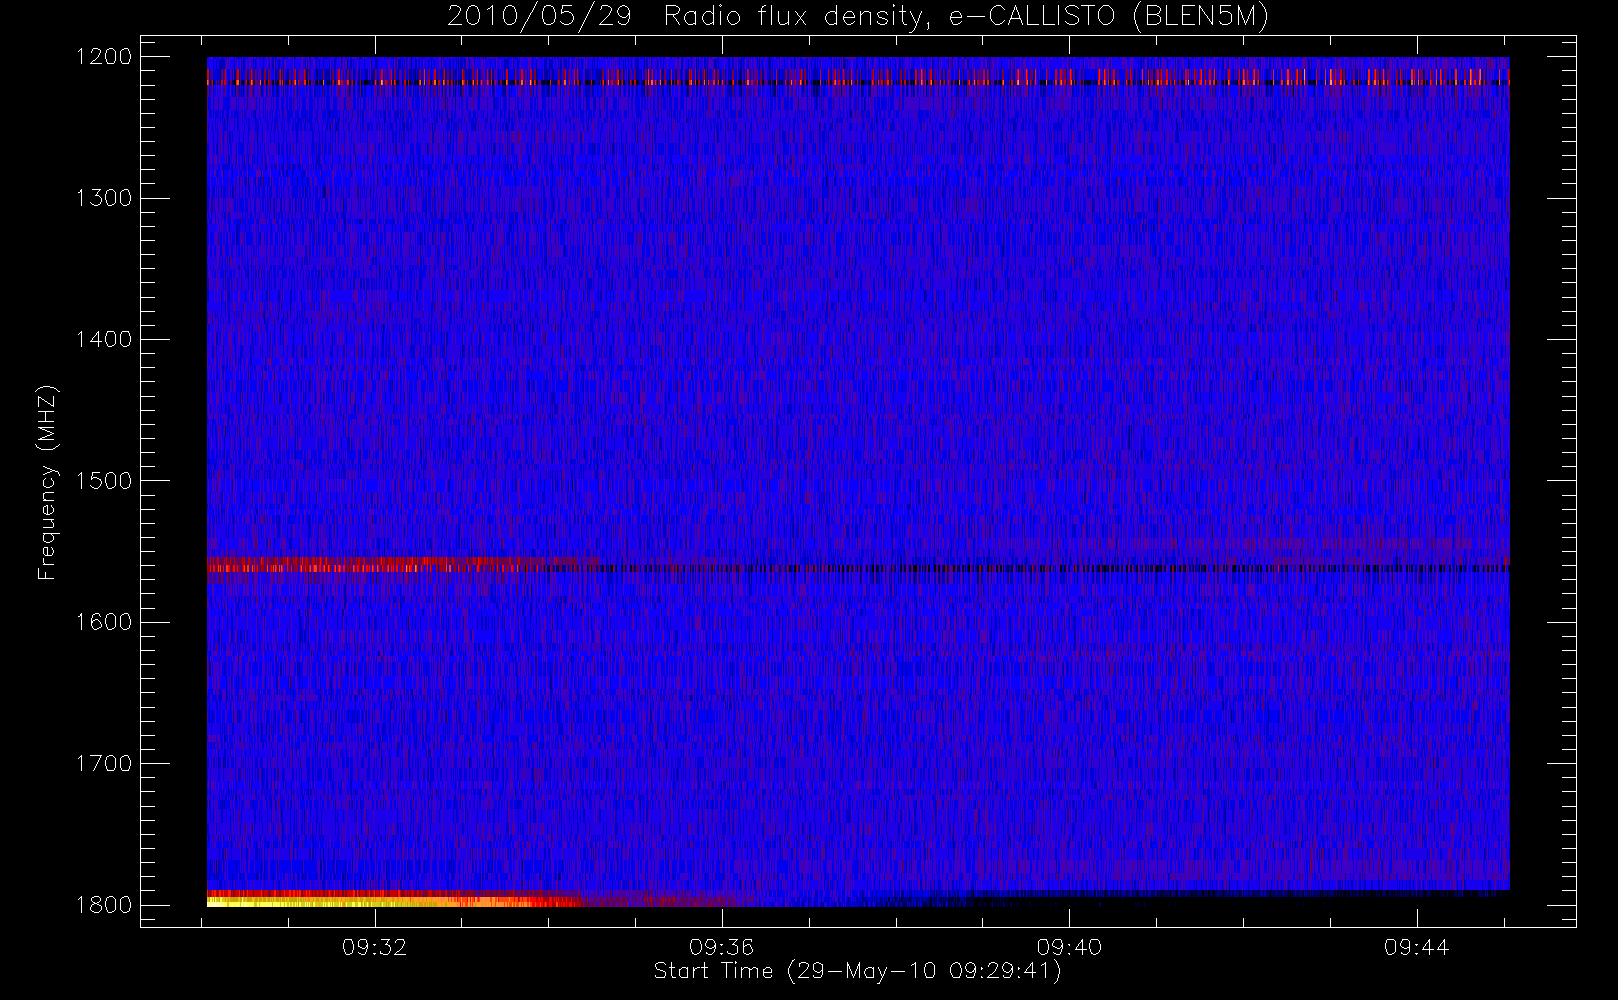This screenshot has height=1000, width=1618.
Task: Click the 1700 frequency tick label
Action: pos(104,763)
